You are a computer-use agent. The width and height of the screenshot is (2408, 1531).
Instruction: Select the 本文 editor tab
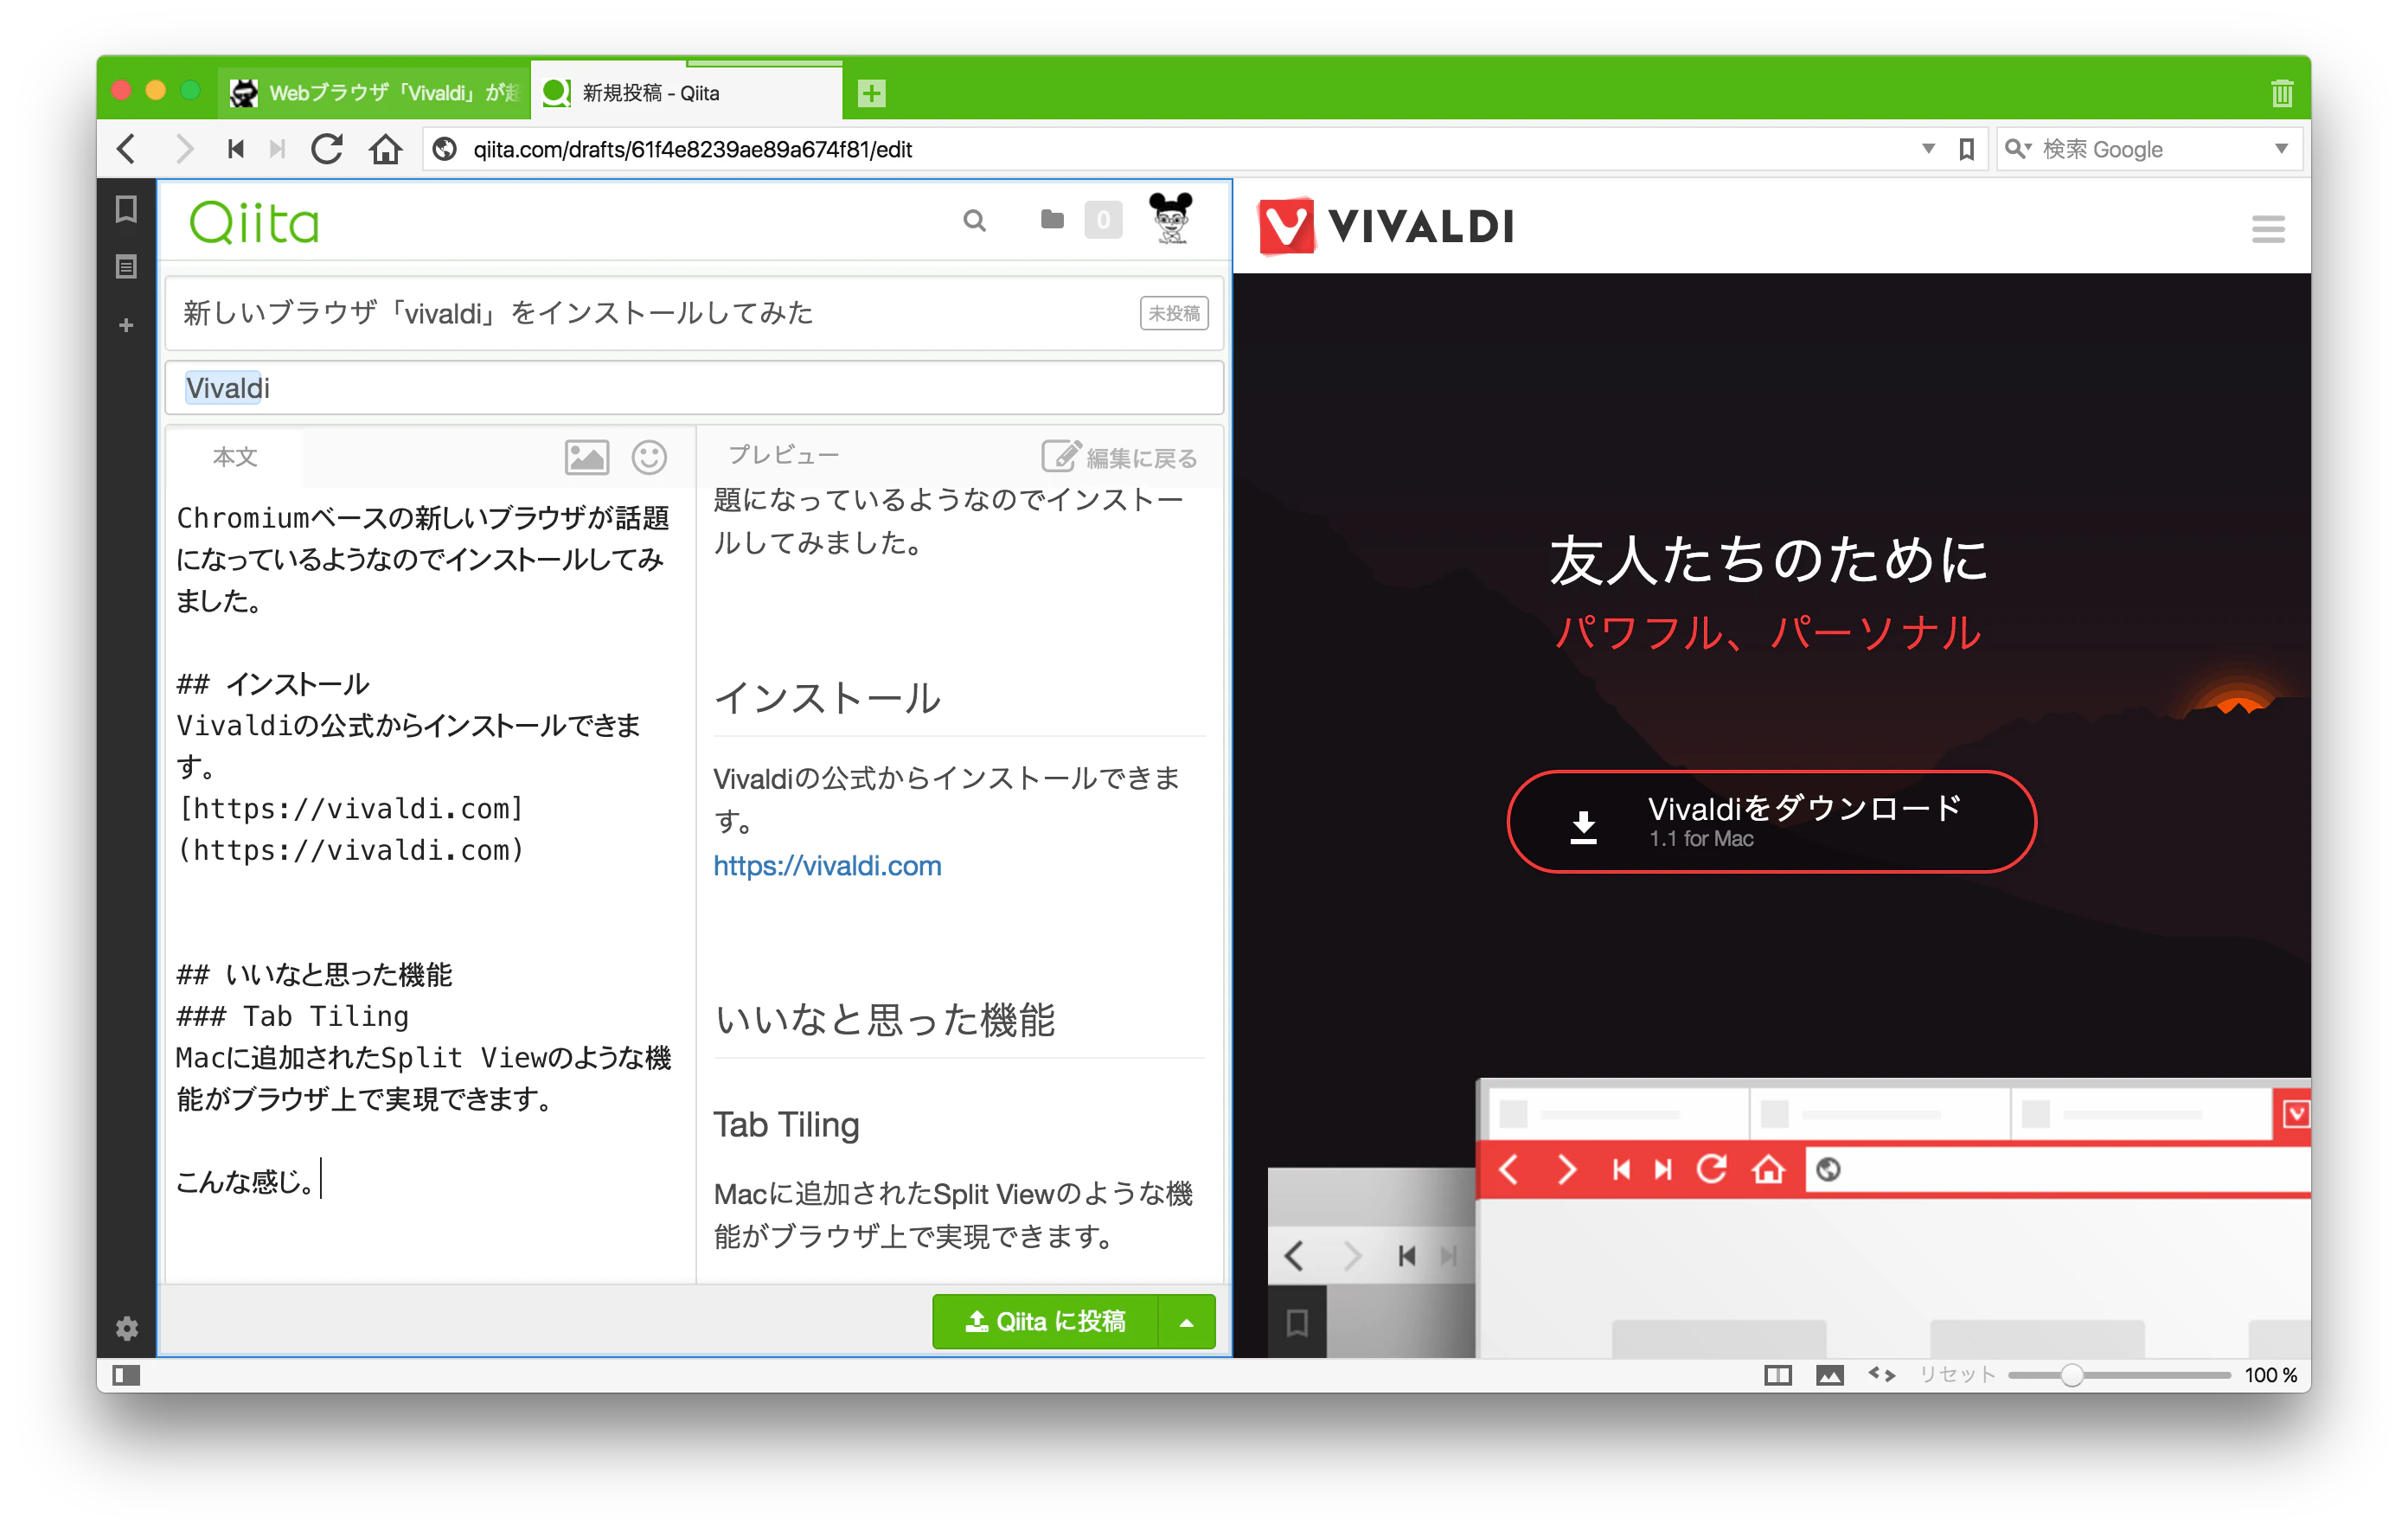coord(235,457)
